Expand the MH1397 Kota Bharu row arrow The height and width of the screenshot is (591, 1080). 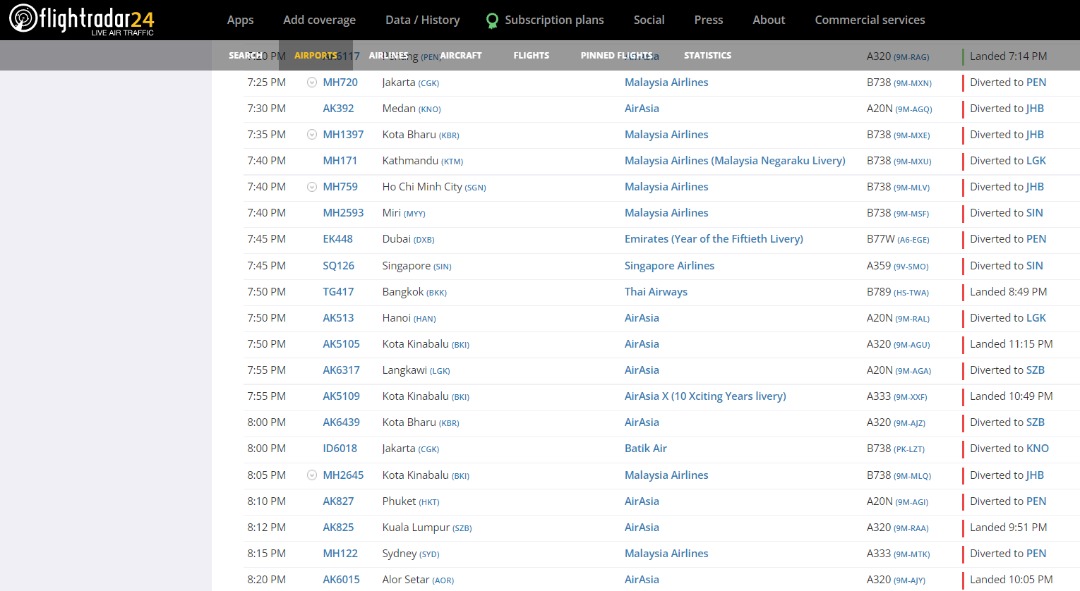point(311,134)
